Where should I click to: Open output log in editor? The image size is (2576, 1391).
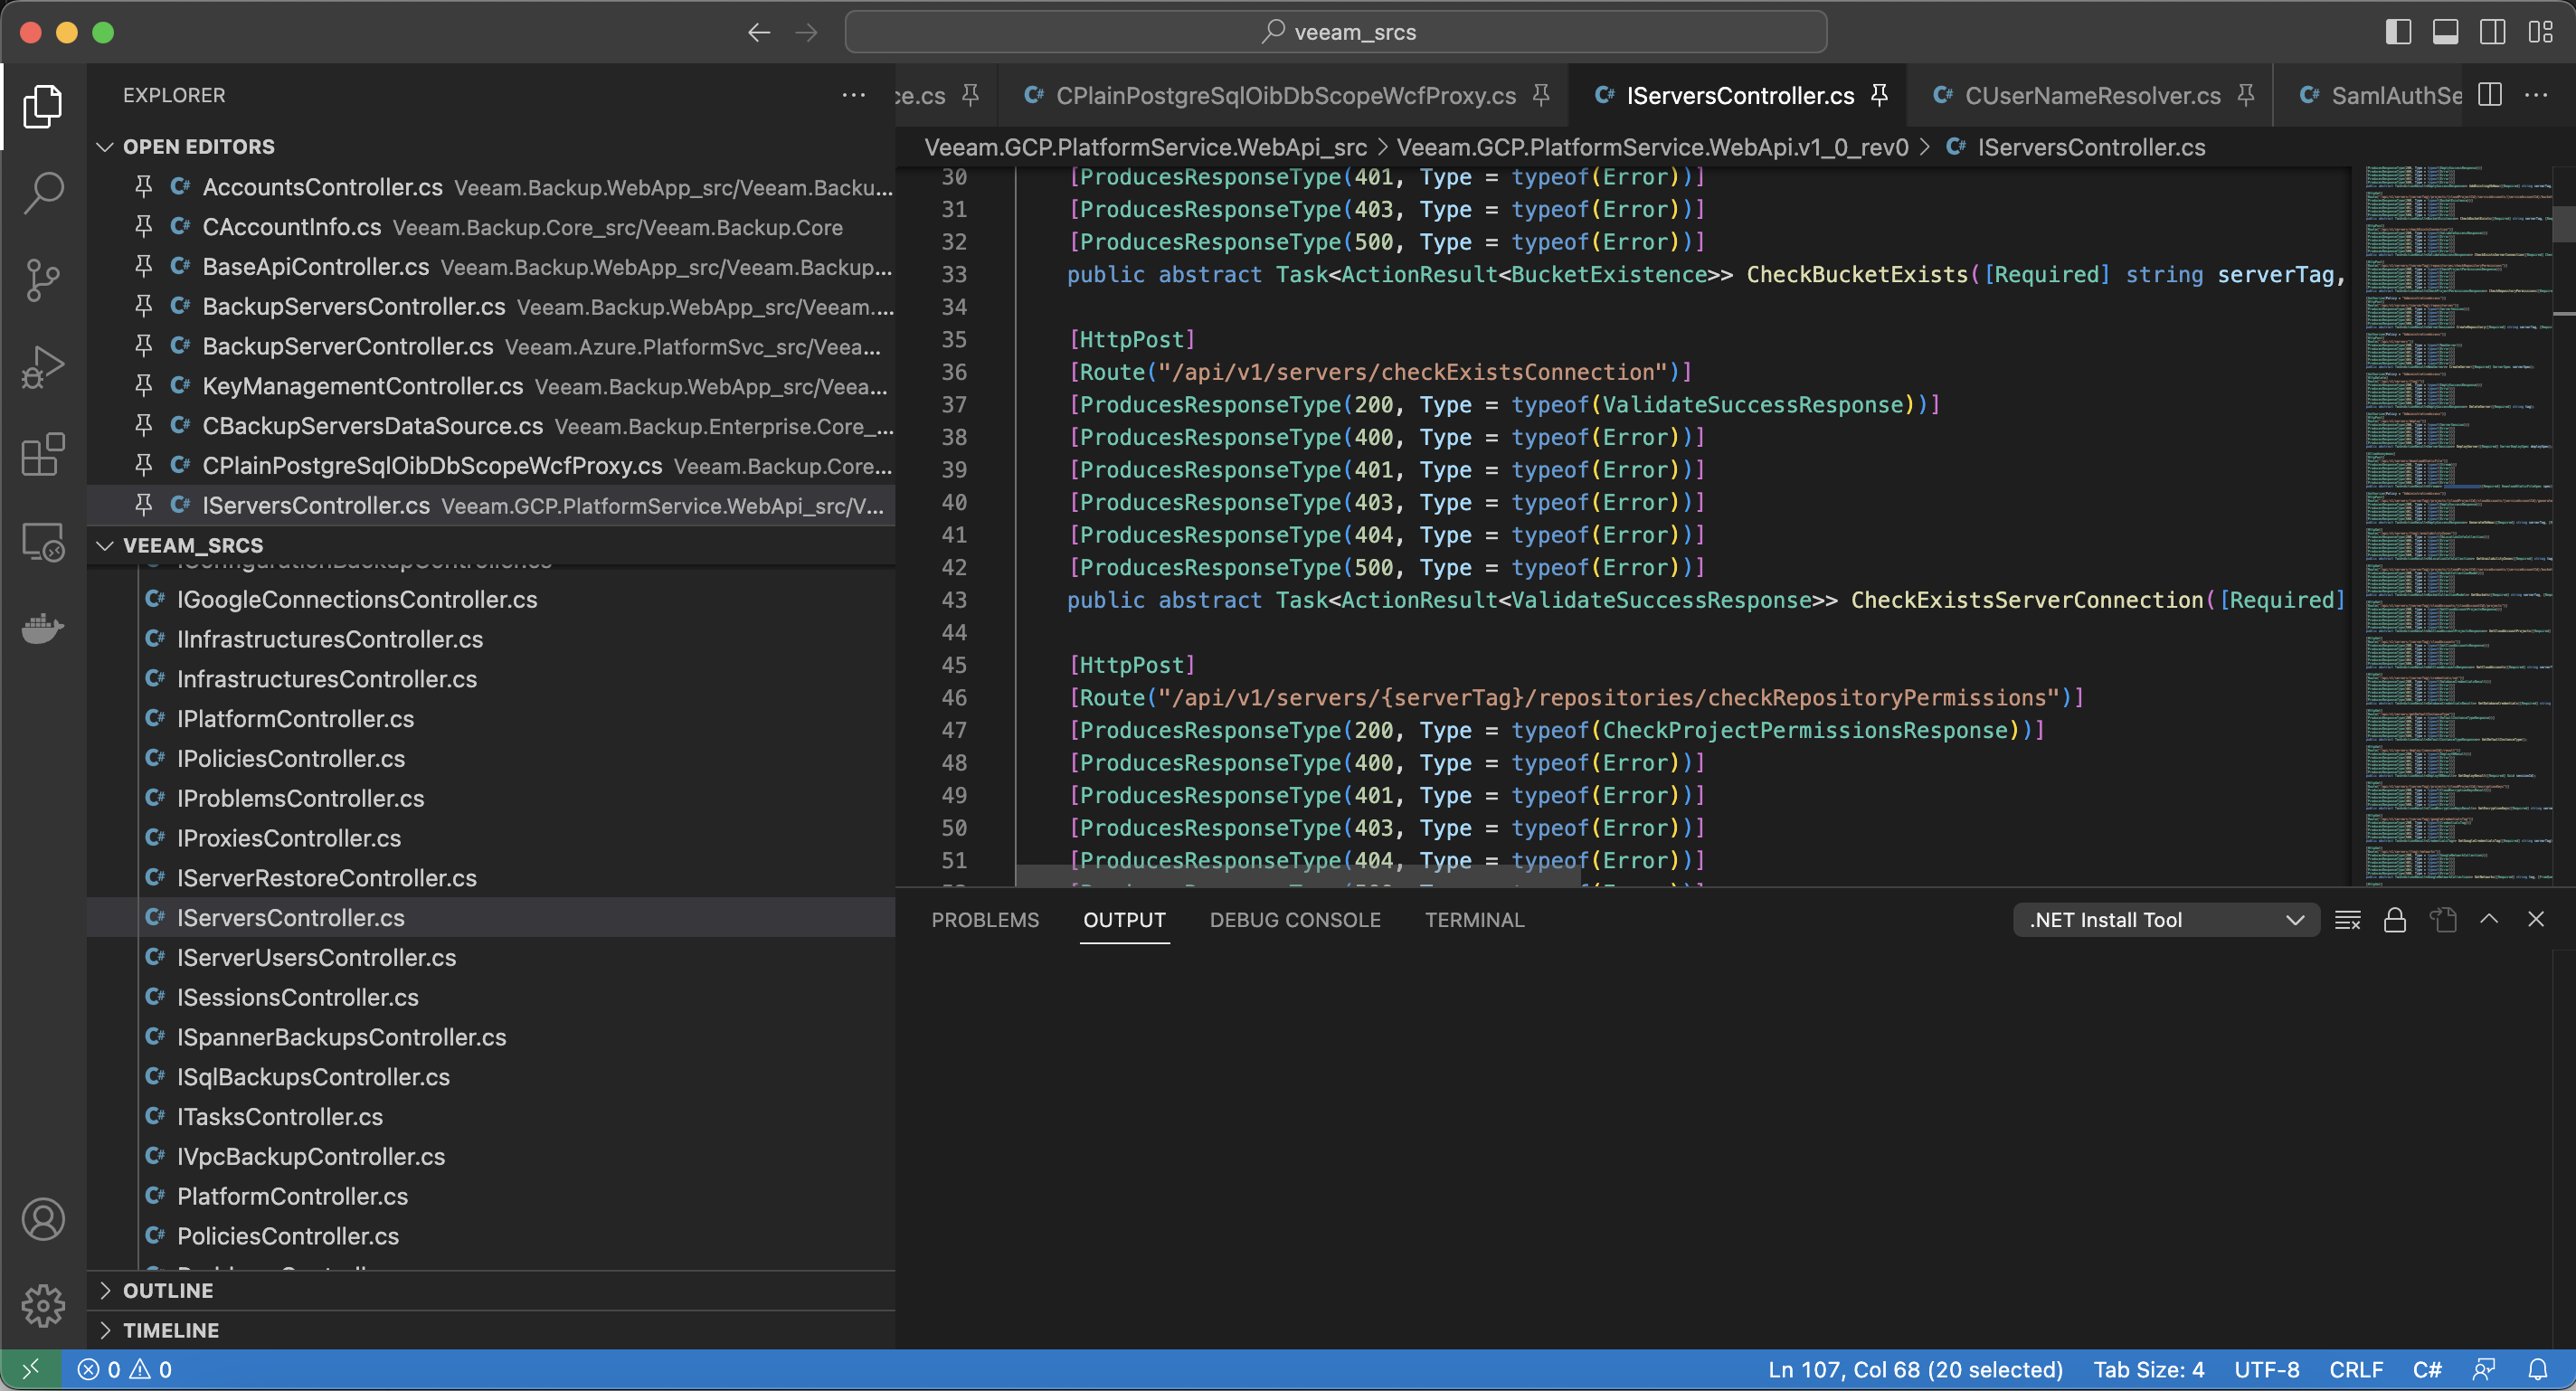(2443, 920)
